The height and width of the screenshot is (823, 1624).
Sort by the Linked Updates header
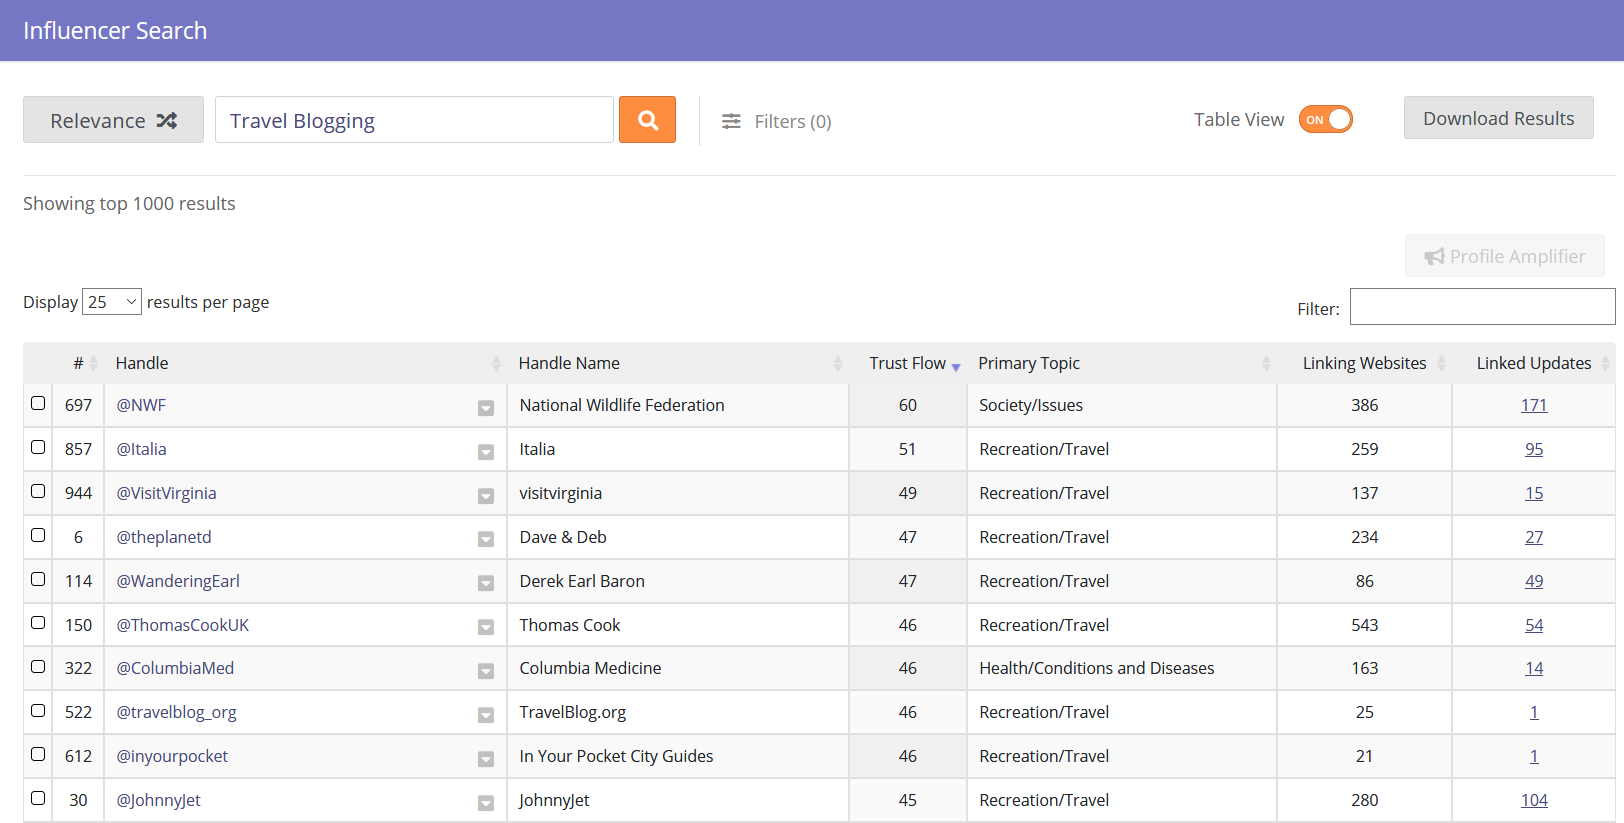click(x=1534, y=363)
